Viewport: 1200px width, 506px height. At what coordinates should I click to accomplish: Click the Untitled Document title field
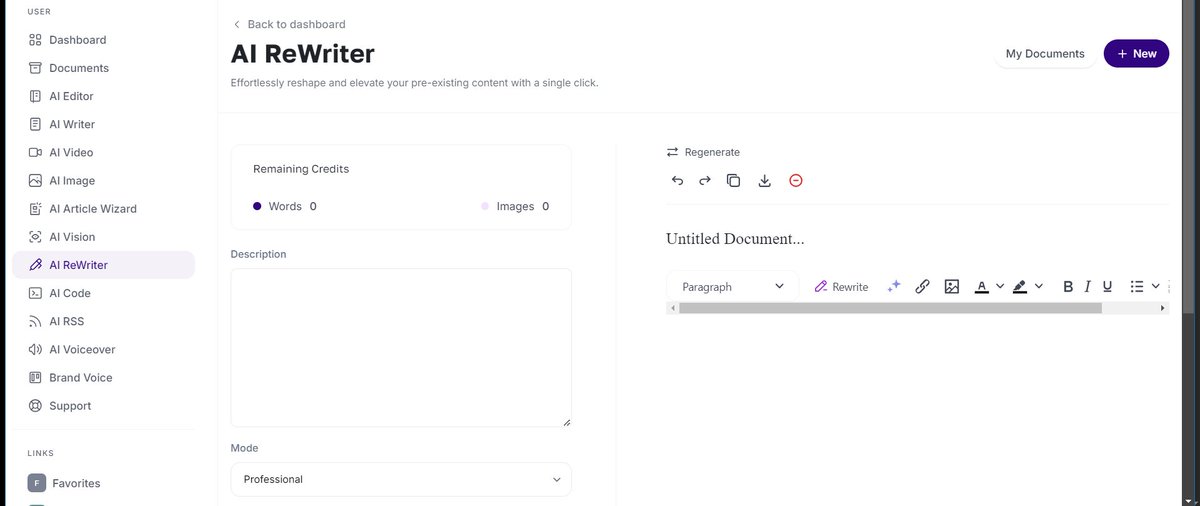click(735, 239)
